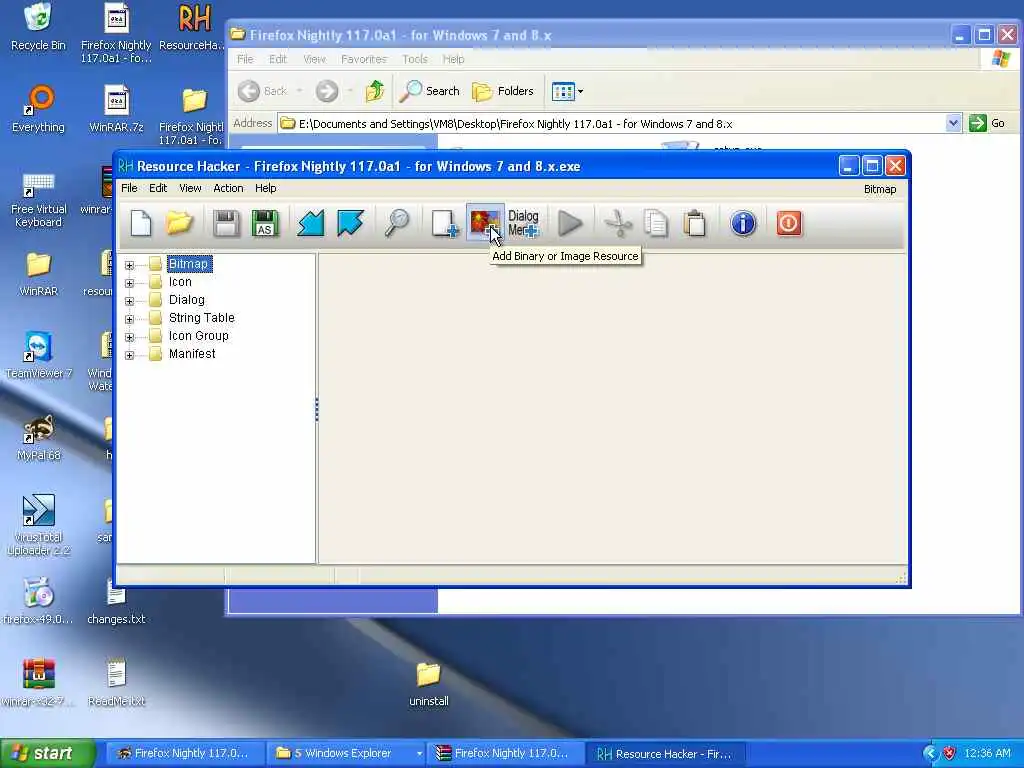This screenshot has width=1024, height=768.
Task: Open the Recycle Bin desktop icon
Action: [x=38, y=27]
